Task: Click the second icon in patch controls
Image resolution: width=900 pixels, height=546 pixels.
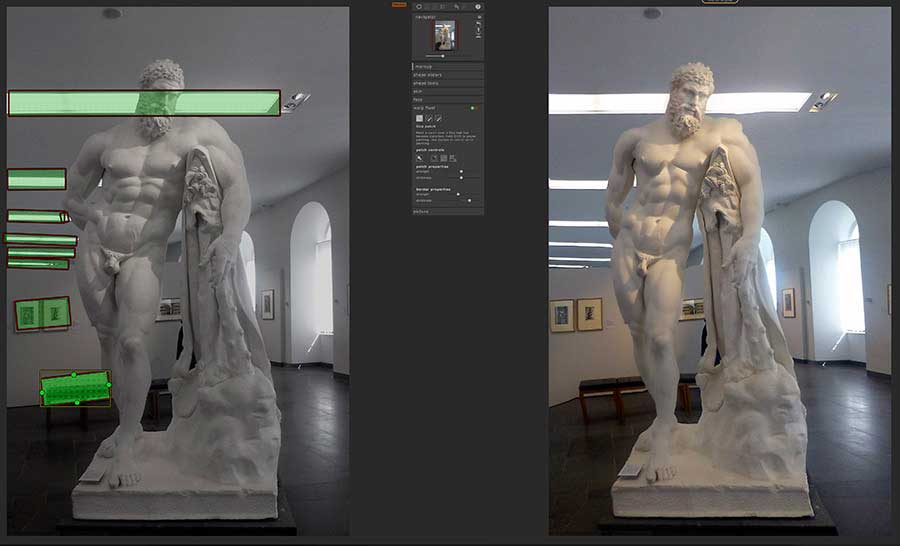Action: (x=435, y=158)
